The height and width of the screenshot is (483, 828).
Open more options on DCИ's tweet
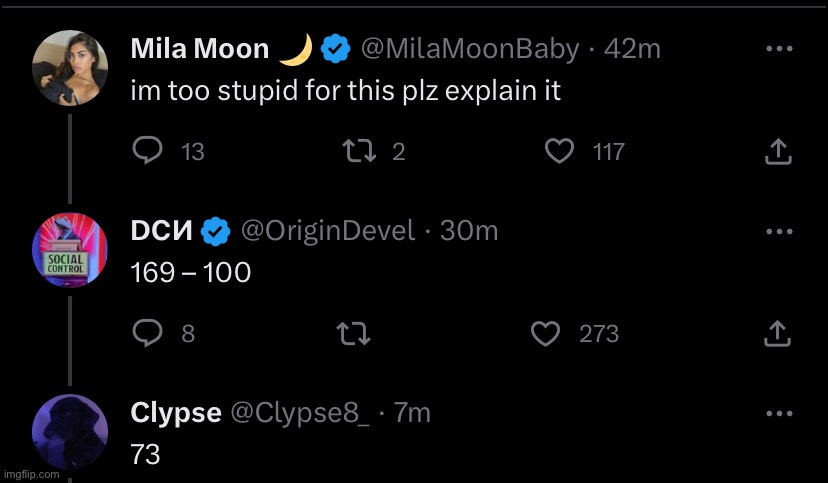coord(779,231)
